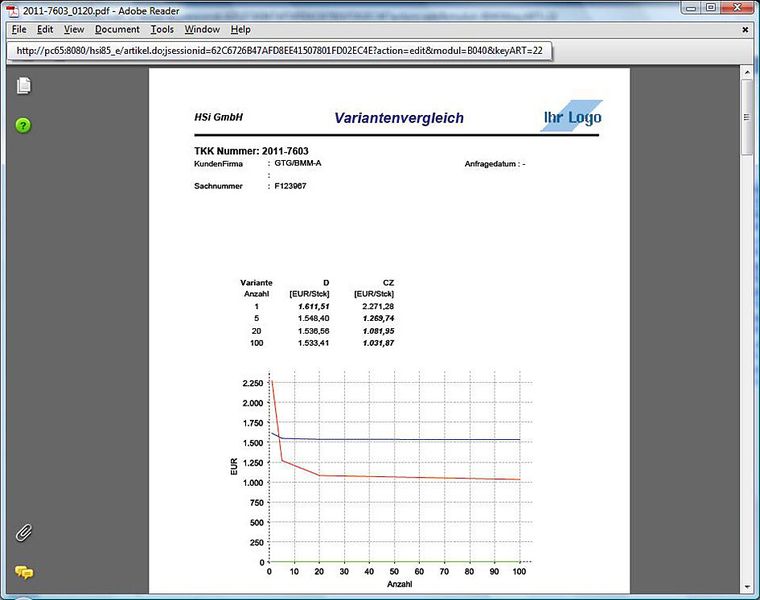Viewport: 760px width, 600px height.
Task: Click the vertical scrollbar up arrow
Action: [747, 72]
